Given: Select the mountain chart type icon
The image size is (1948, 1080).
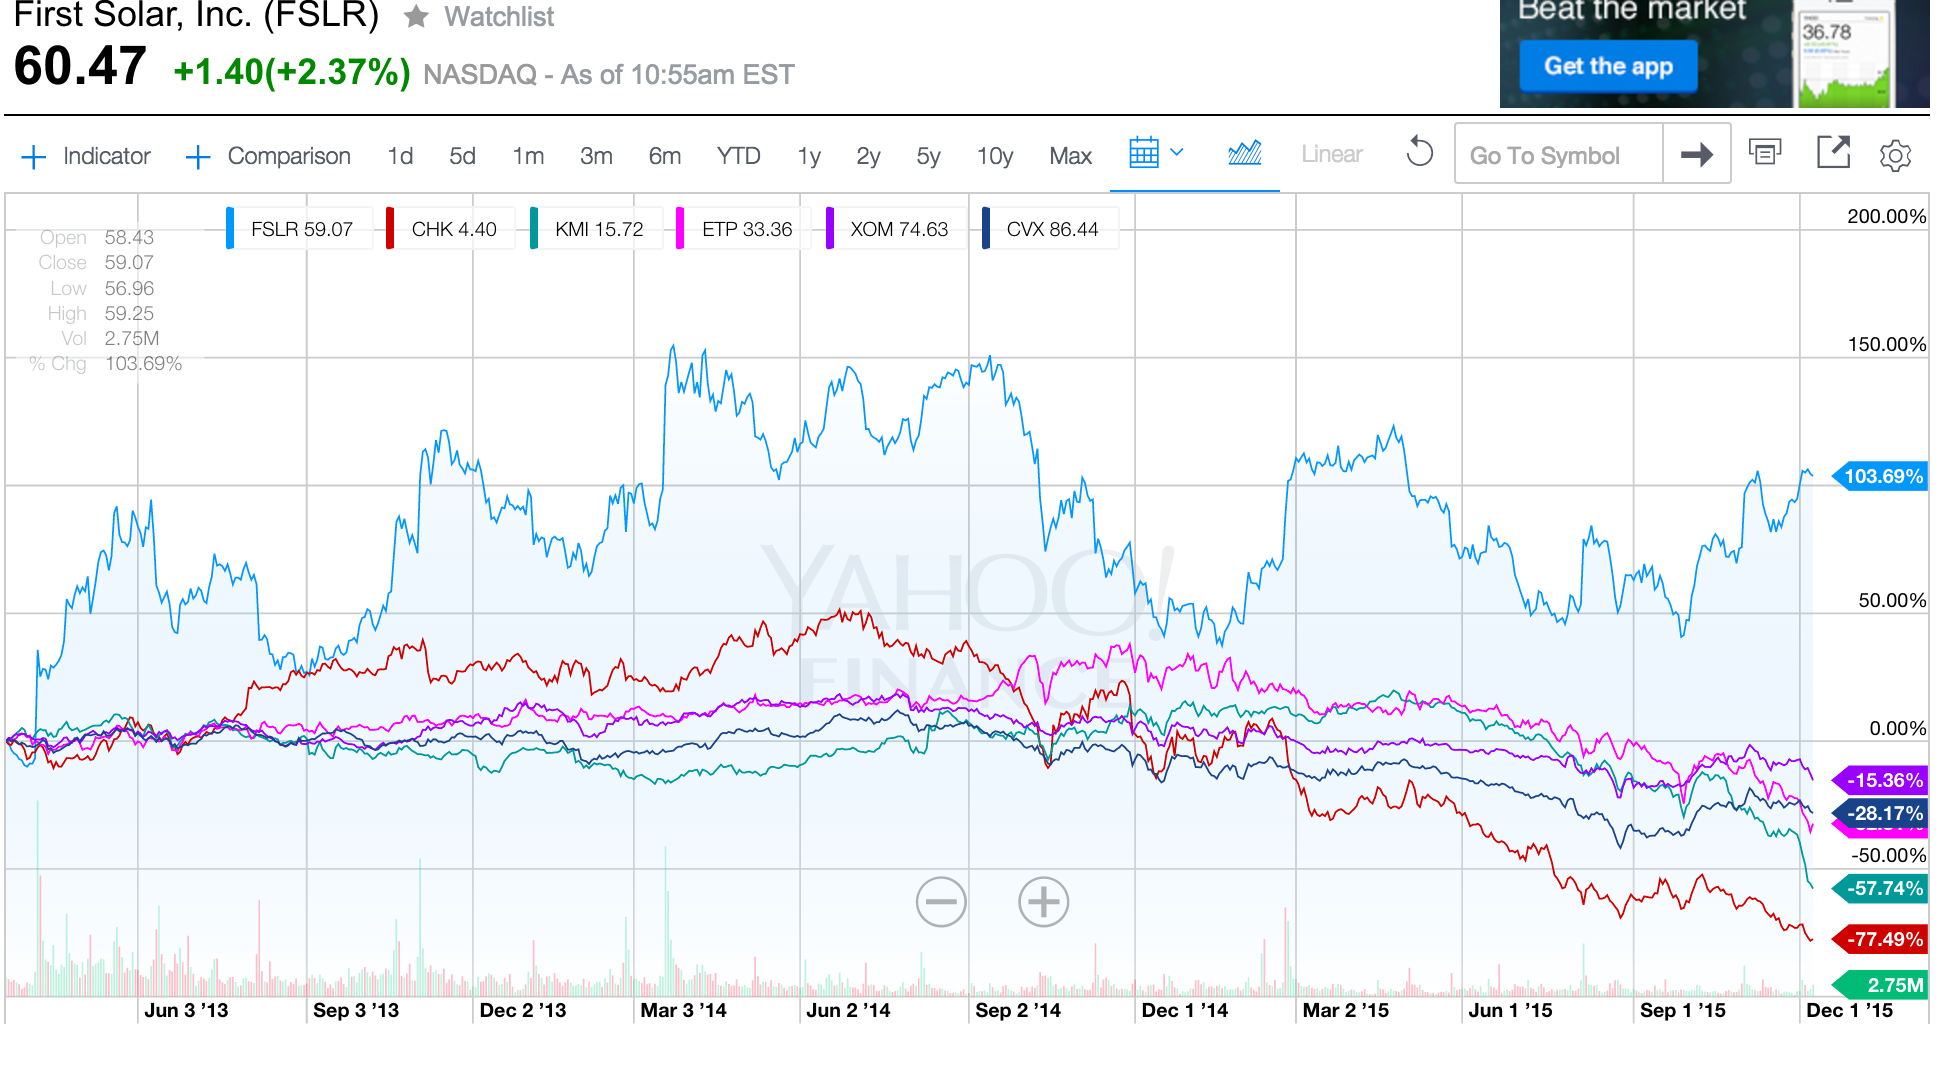Looking at the screenshot, I should 1244,154.
